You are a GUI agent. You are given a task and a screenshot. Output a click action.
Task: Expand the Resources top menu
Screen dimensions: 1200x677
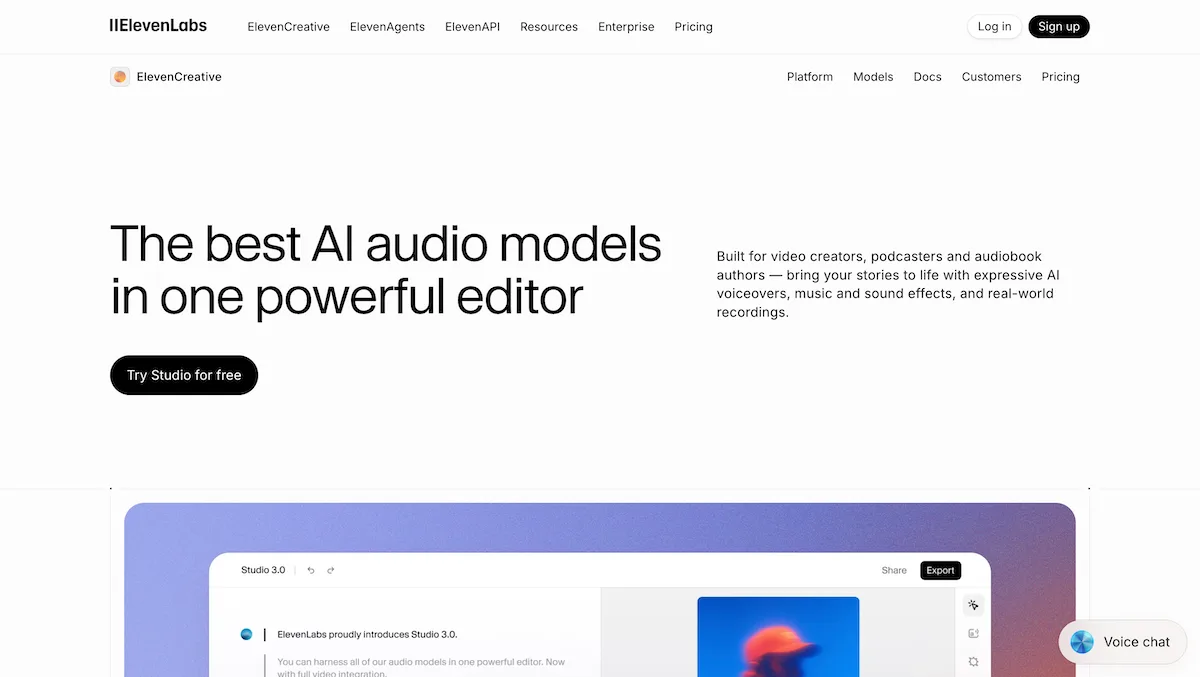tap(548, 27)
